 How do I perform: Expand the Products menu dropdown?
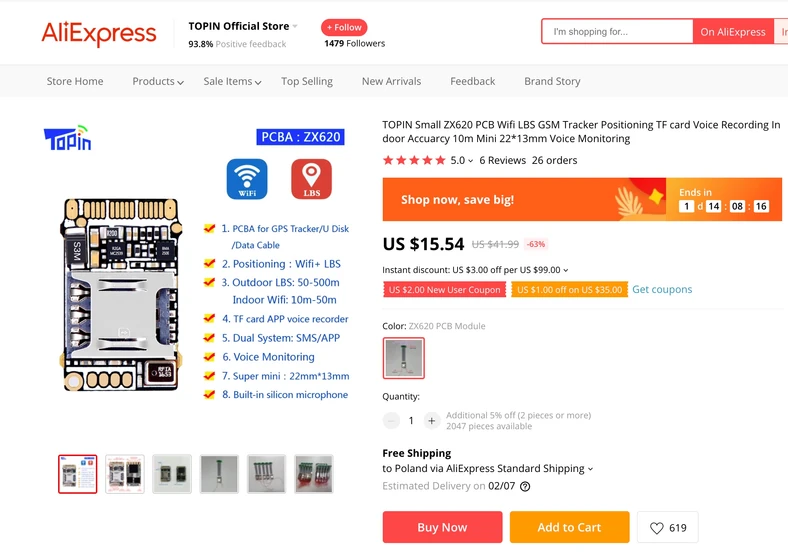(158, 81)
